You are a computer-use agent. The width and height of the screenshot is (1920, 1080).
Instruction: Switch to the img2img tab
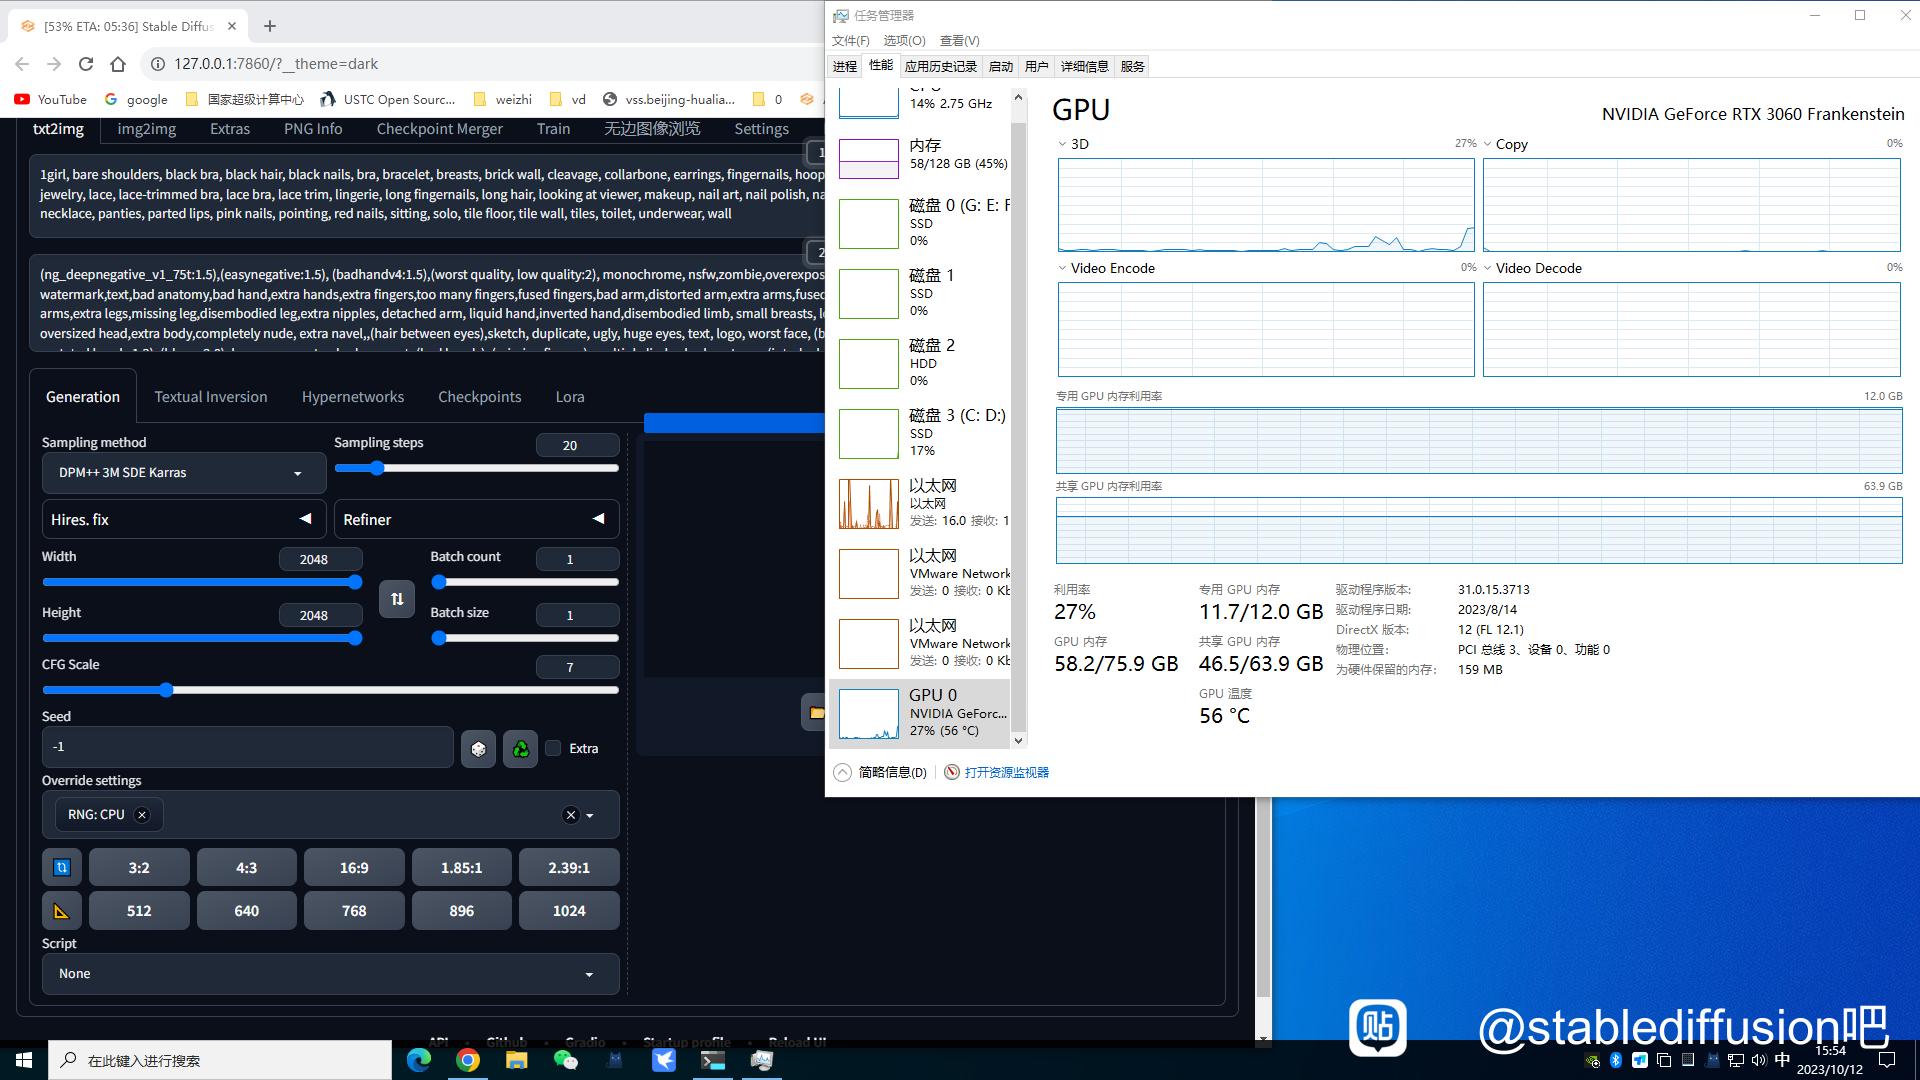pyautogui.click(x=146, y=129)
